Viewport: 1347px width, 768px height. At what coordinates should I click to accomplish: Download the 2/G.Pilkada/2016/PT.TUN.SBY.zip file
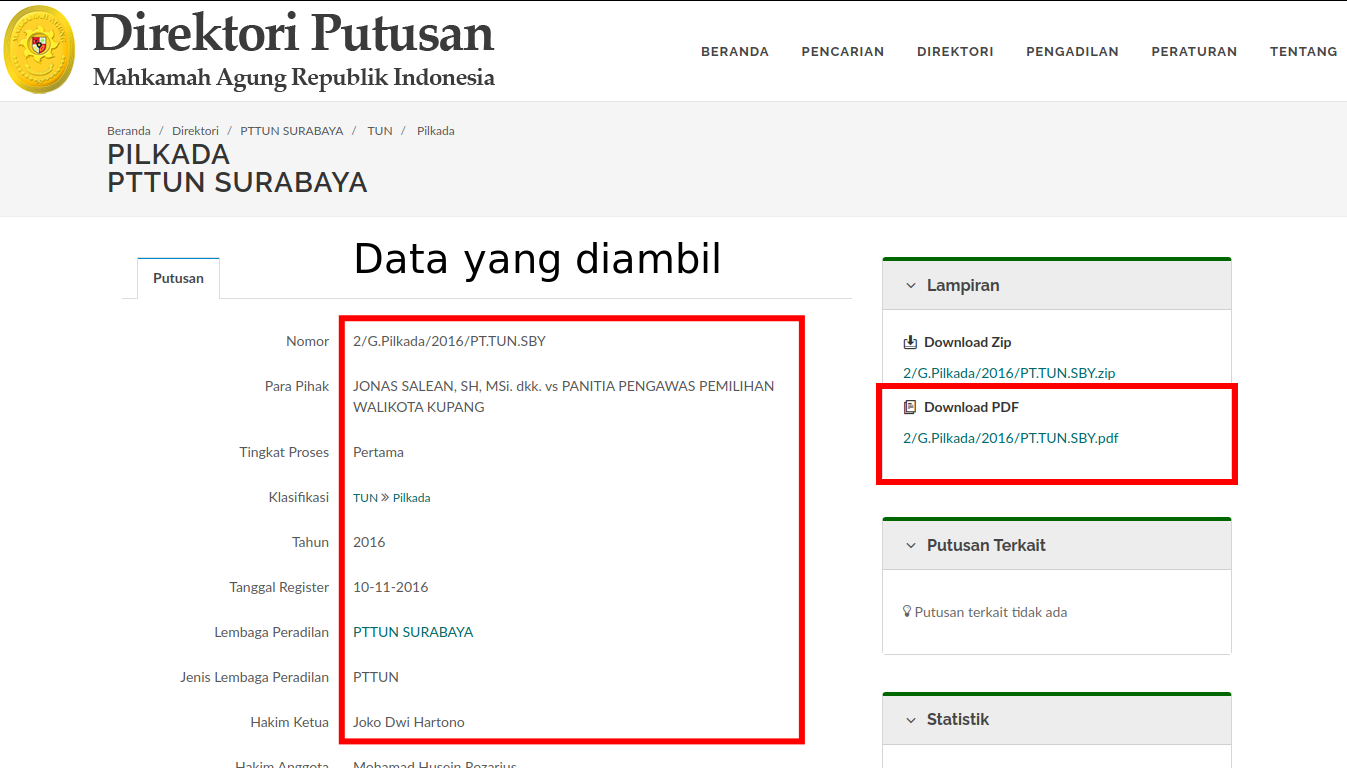1009,373
